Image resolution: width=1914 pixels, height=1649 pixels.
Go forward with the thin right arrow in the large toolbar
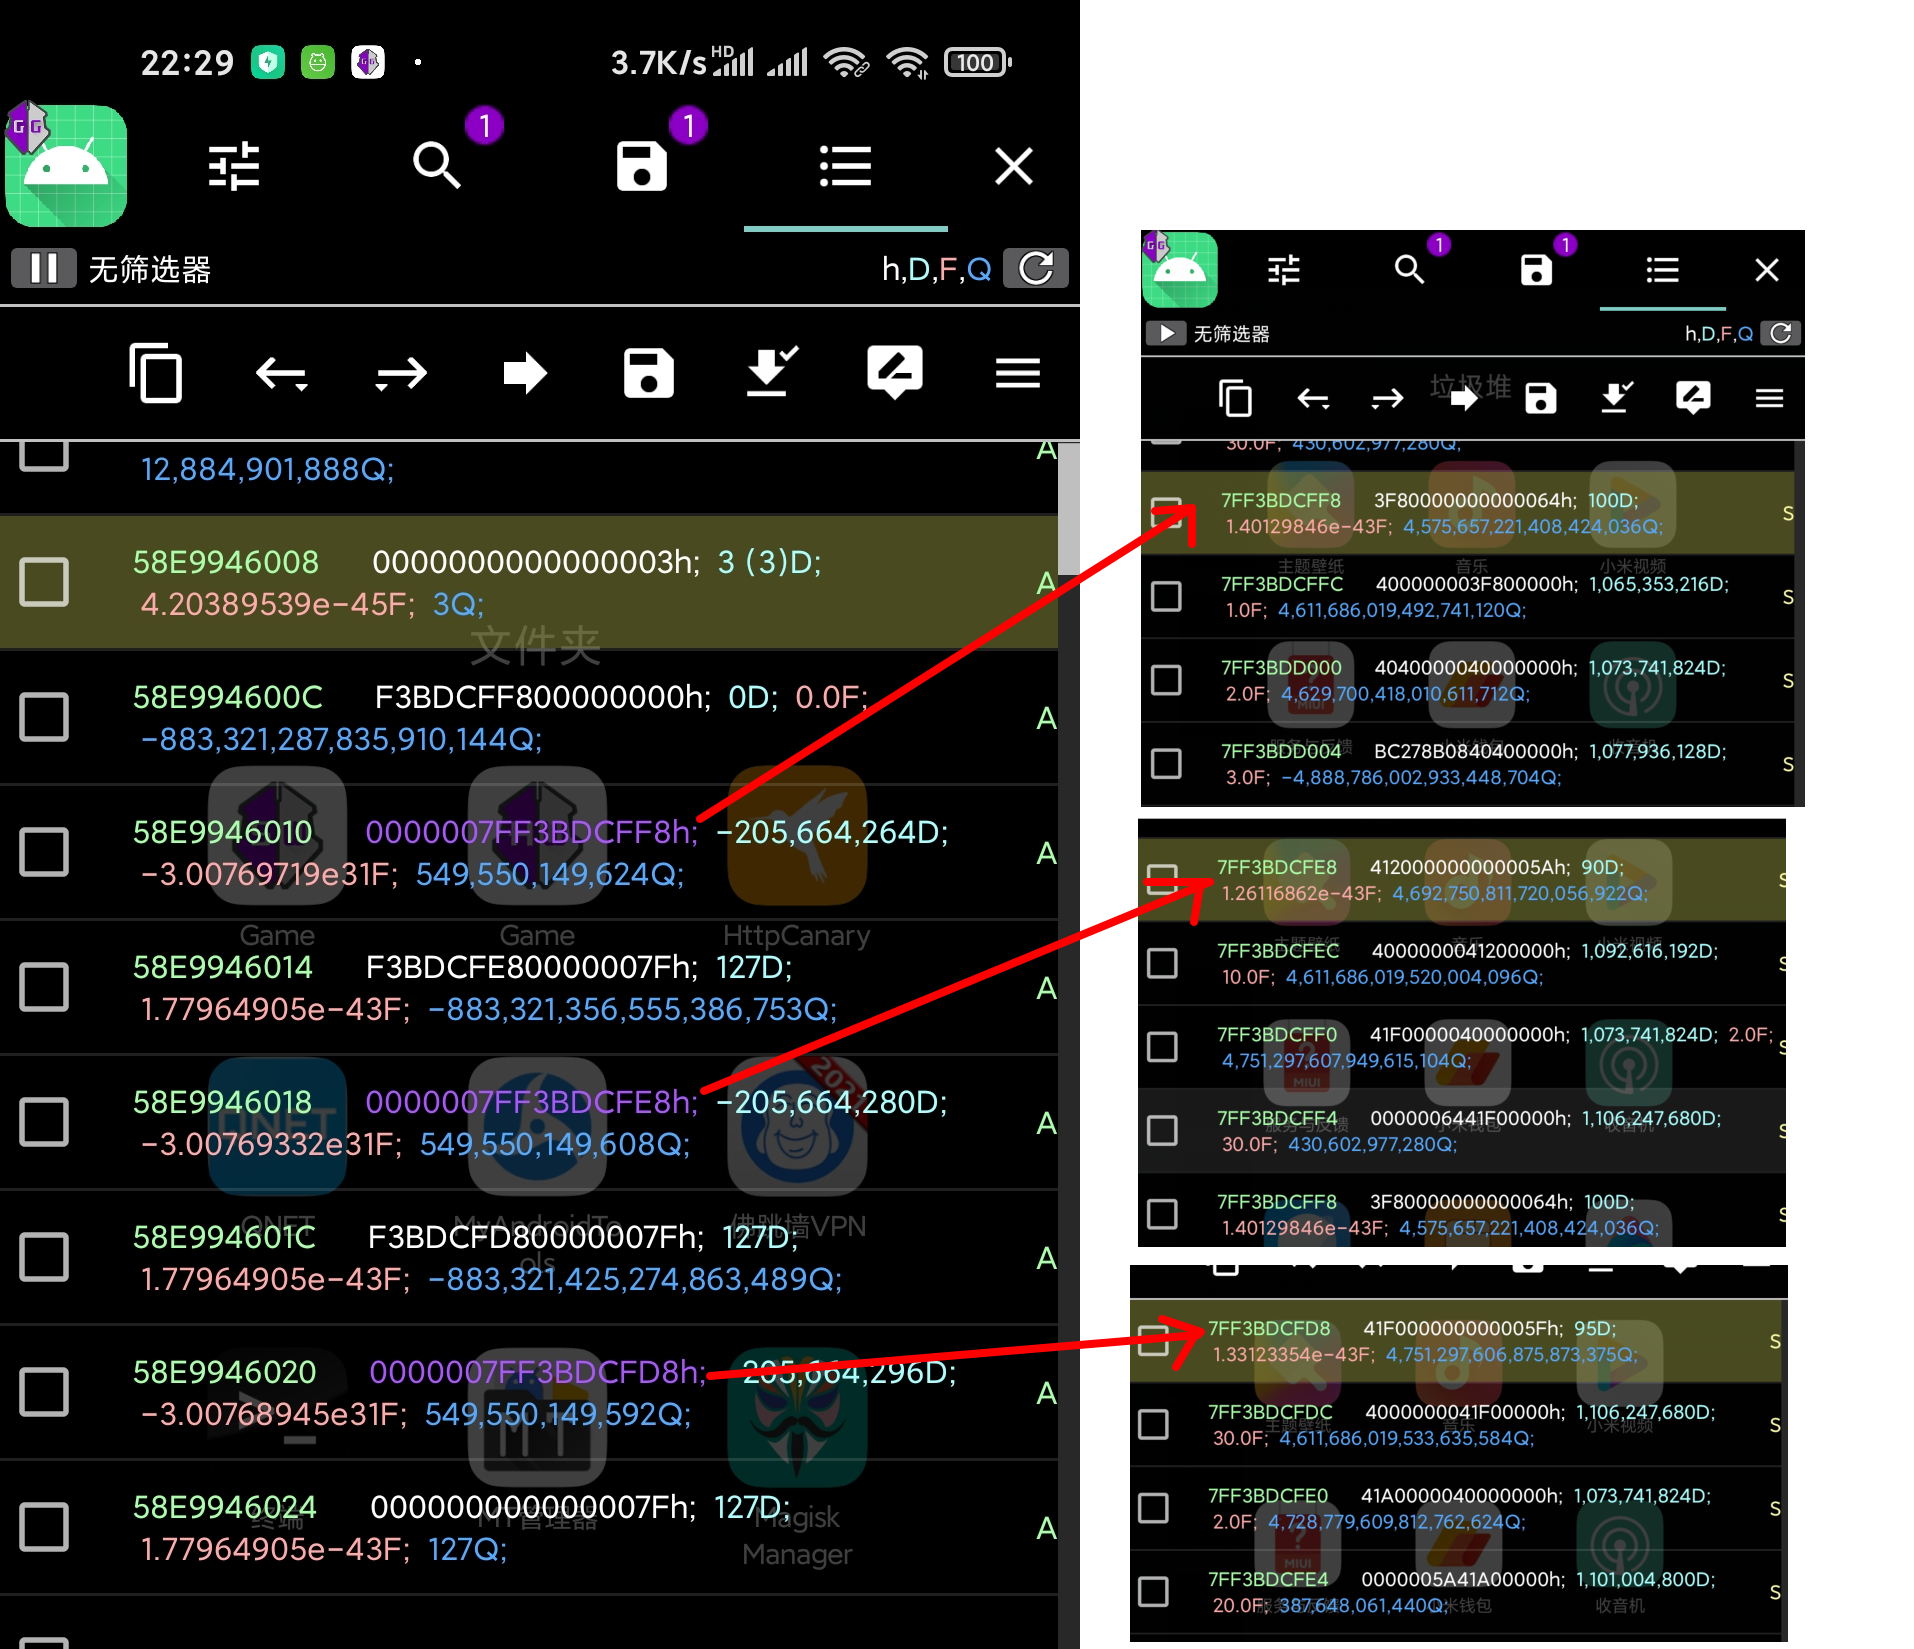[402, 374]
